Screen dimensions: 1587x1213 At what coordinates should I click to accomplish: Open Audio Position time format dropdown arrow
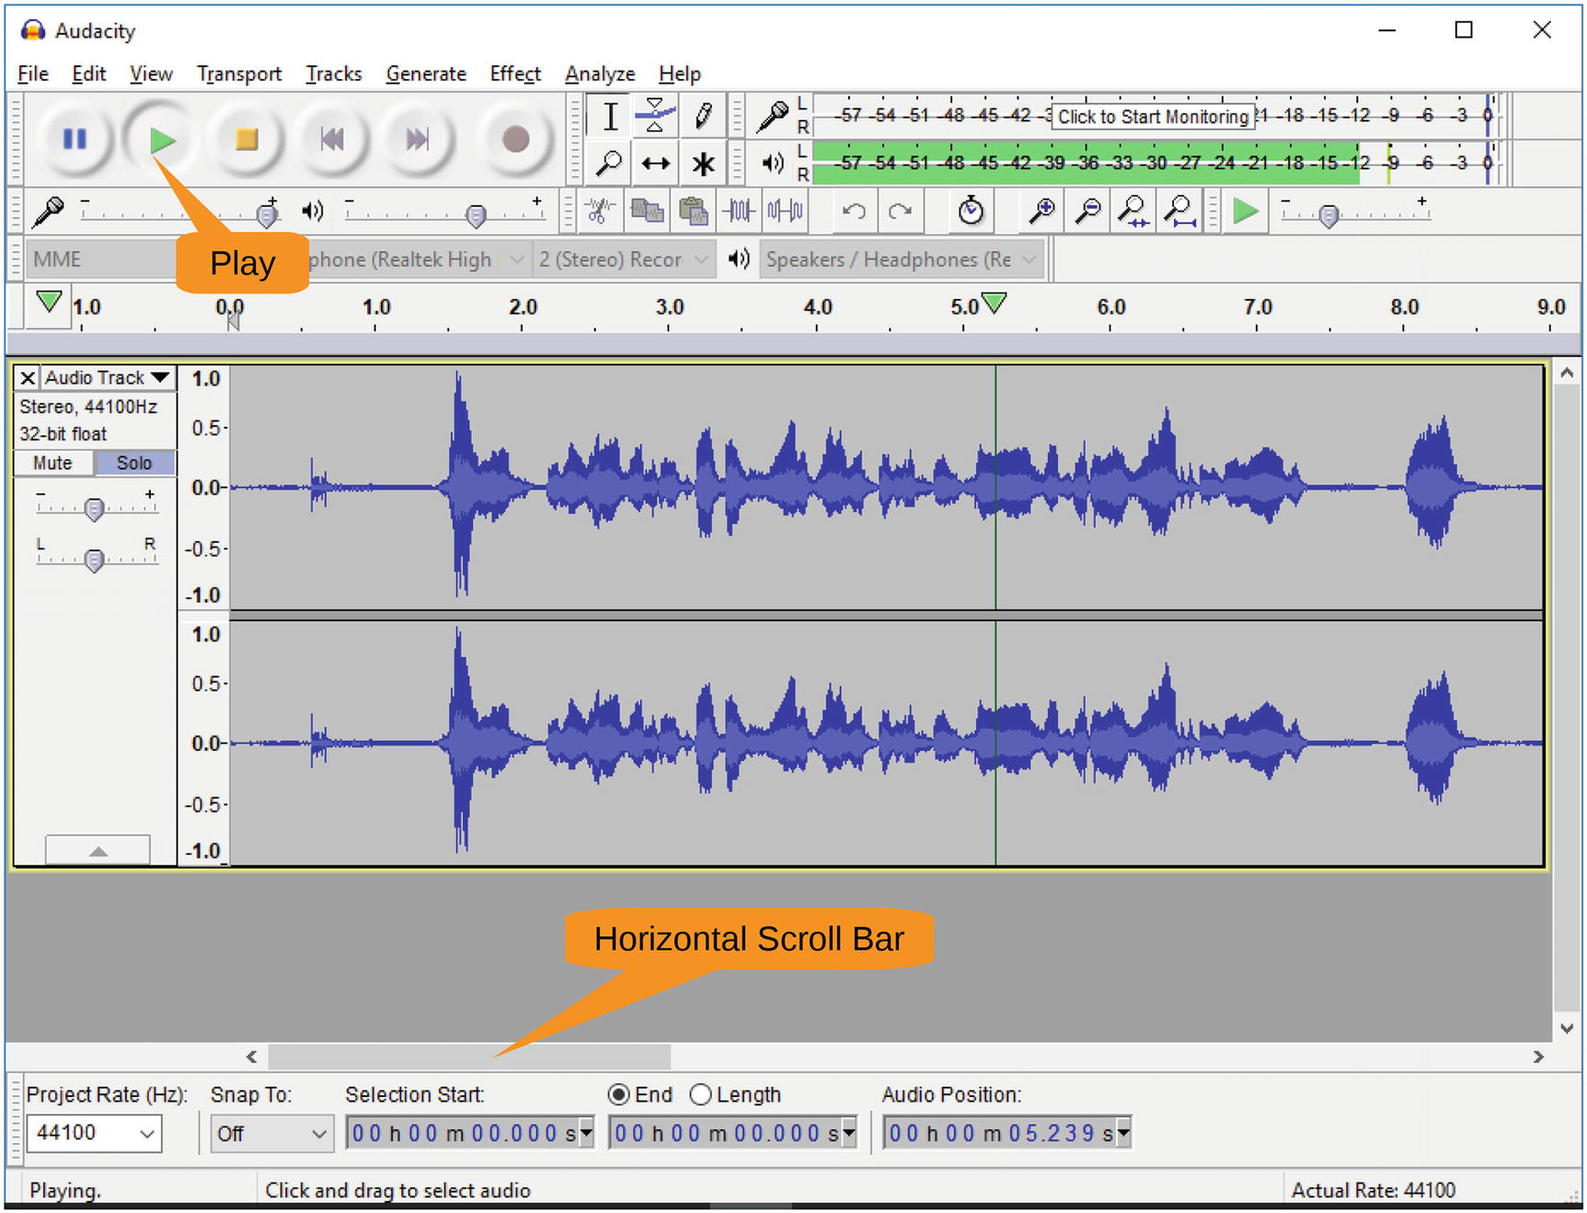point(1124,1134)
